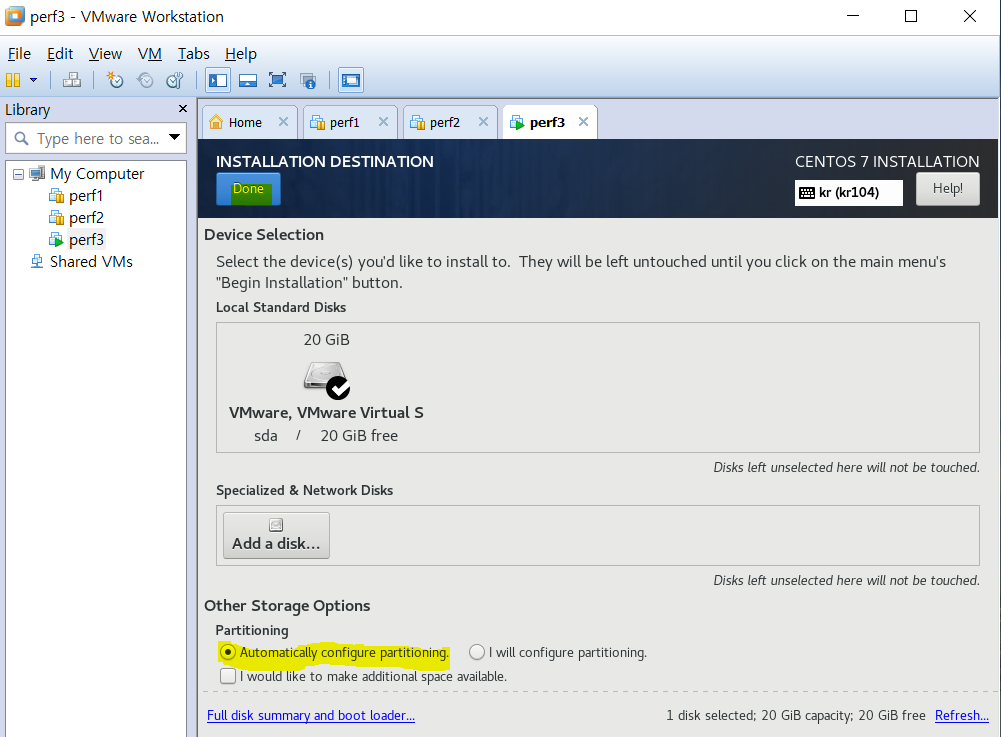1001x737 pixels.
Task: Select Shared VMs in library
Action: 91,262
